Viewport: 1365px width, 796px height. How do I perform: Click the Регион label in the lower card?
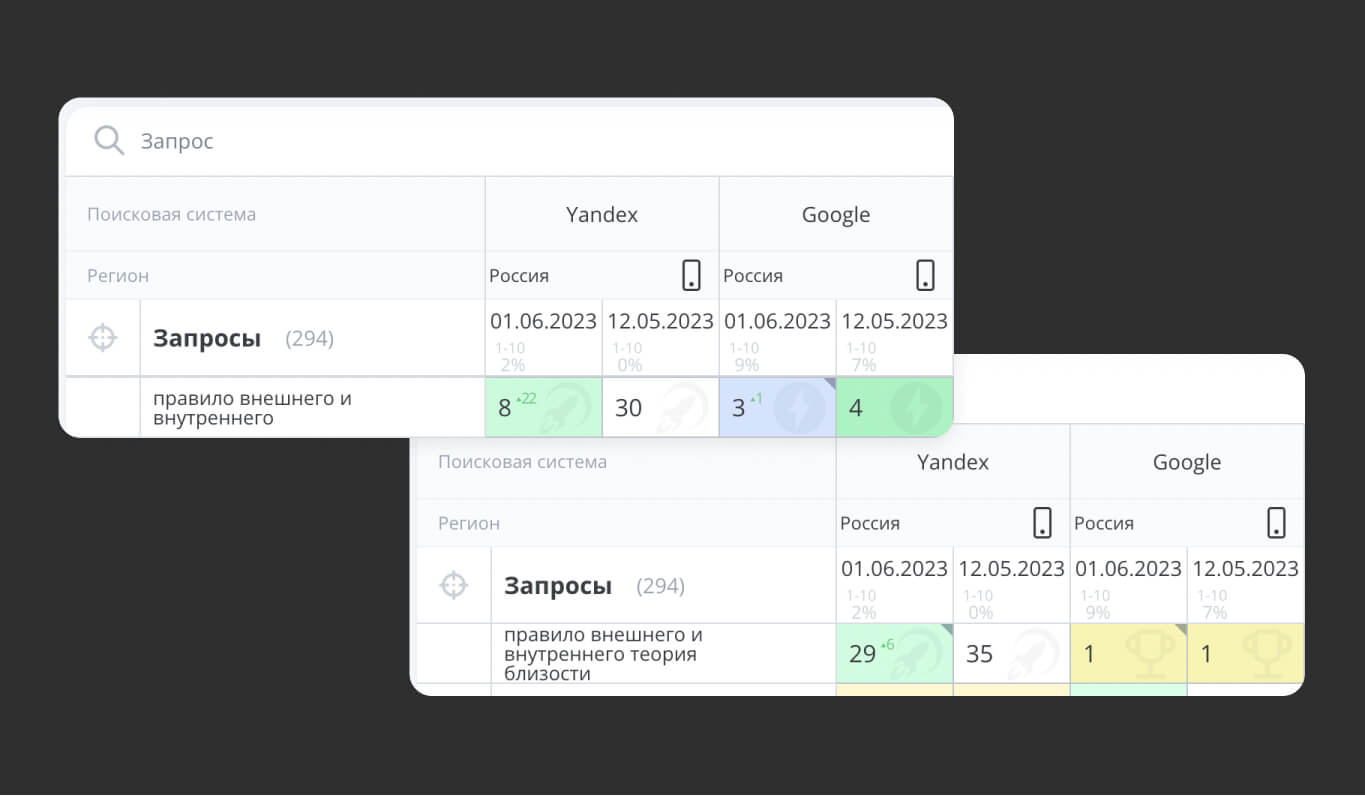[469, 523]
